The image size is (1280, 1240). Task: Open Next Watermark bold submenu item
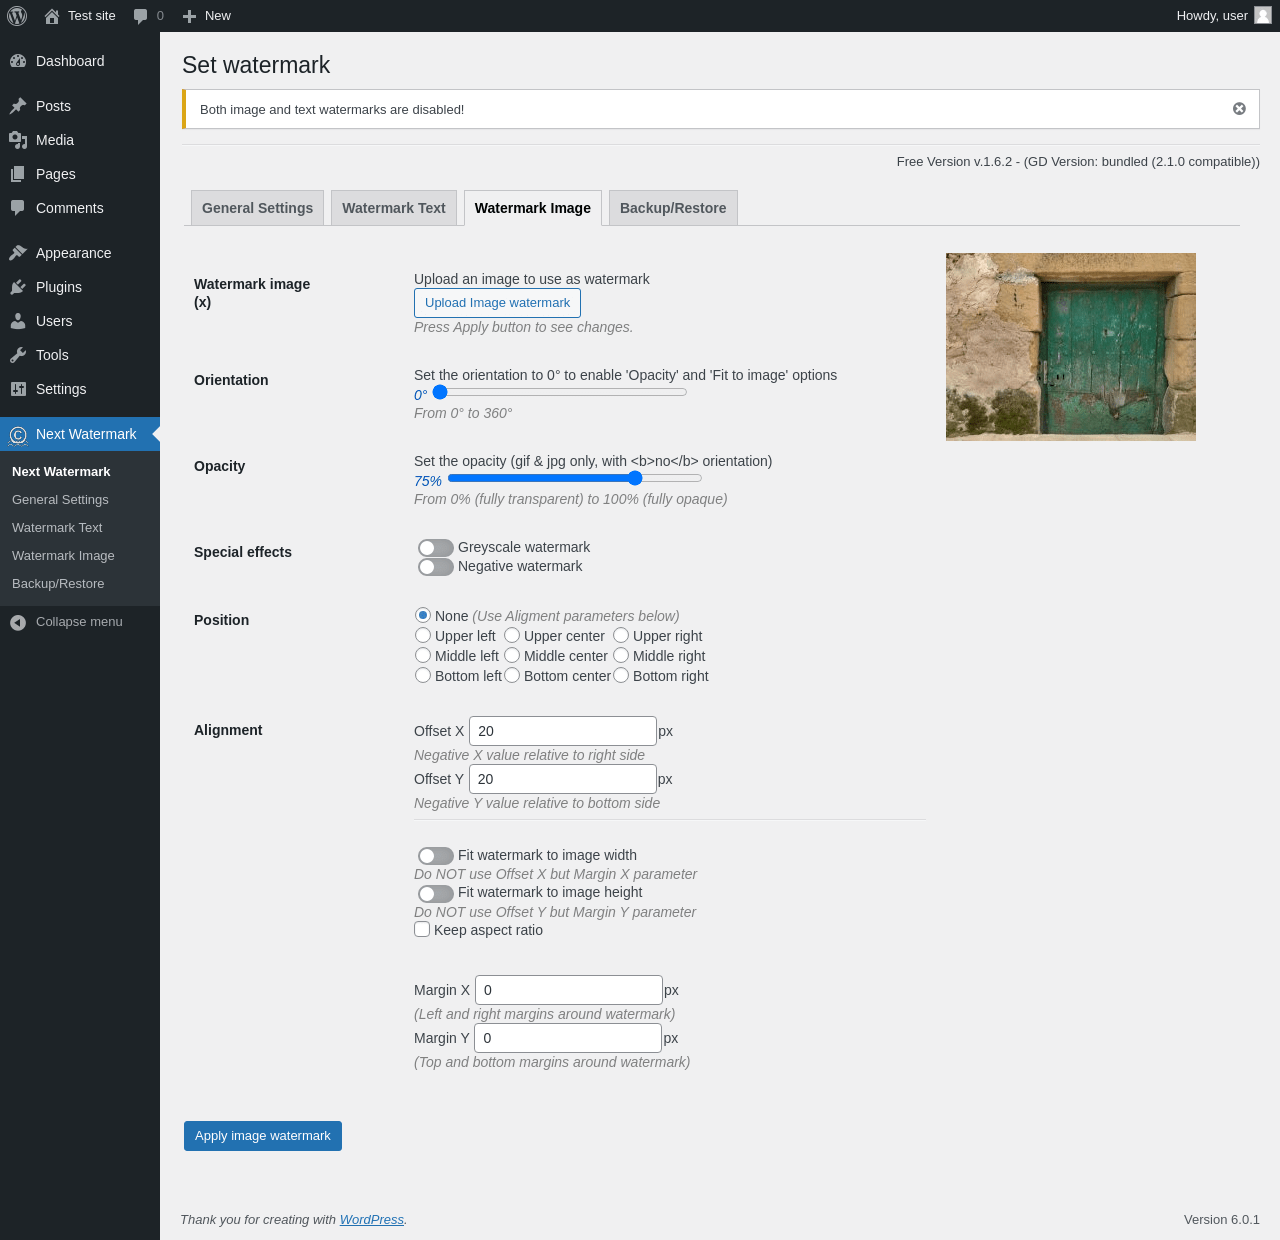tap(61, 472)
